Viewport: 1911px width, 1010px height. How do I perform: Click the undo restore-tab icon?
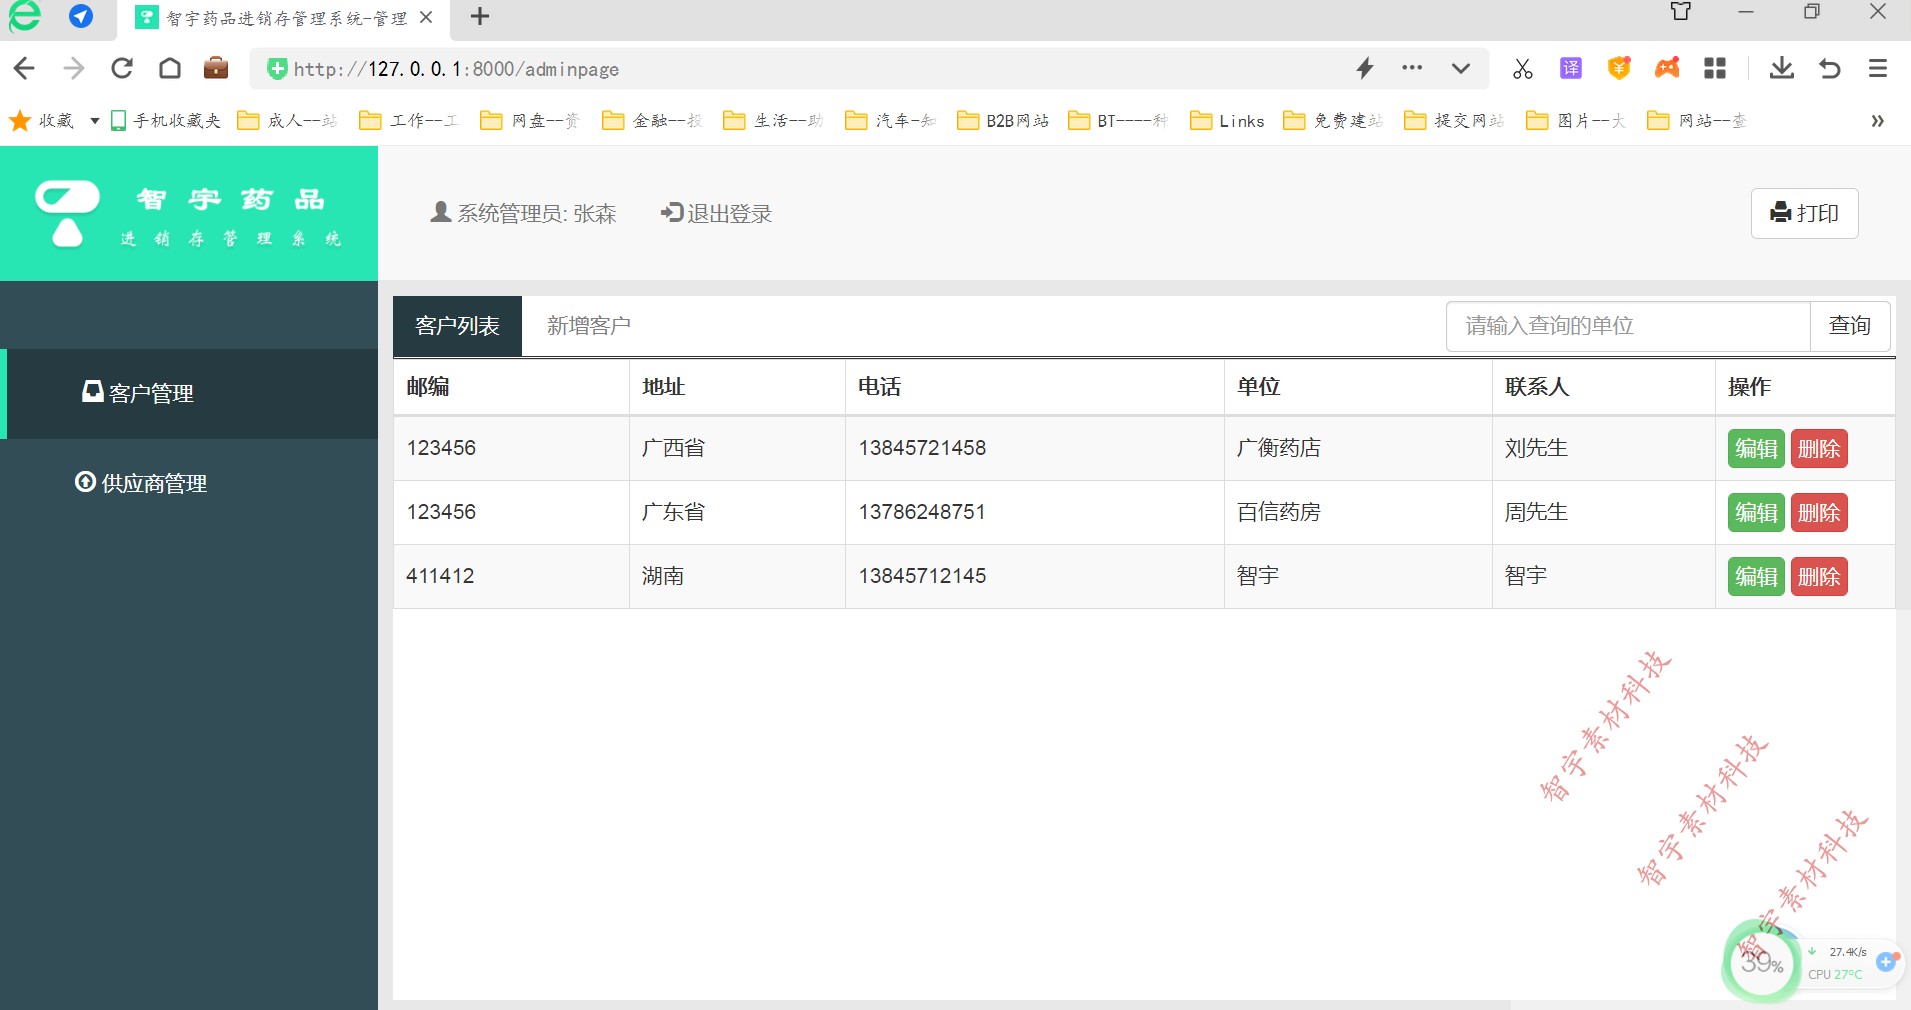point(1830,68)
